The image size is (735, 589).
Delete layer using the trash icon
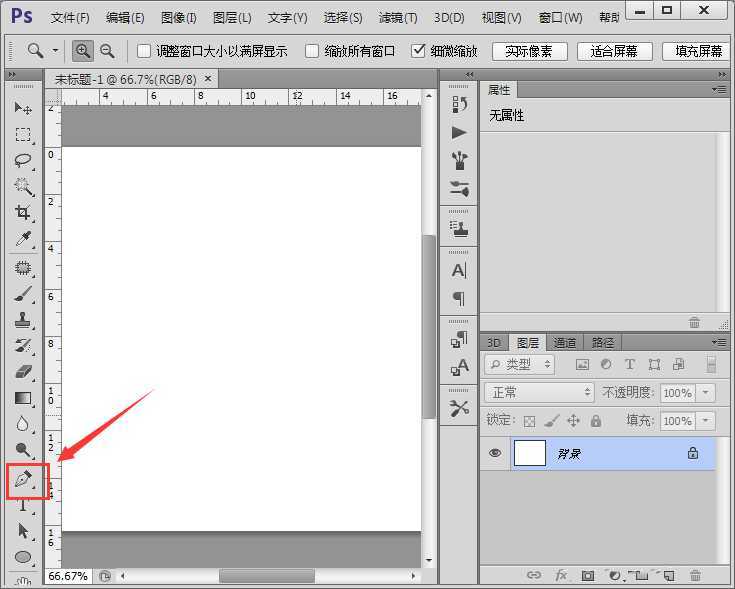pos(696,575)
